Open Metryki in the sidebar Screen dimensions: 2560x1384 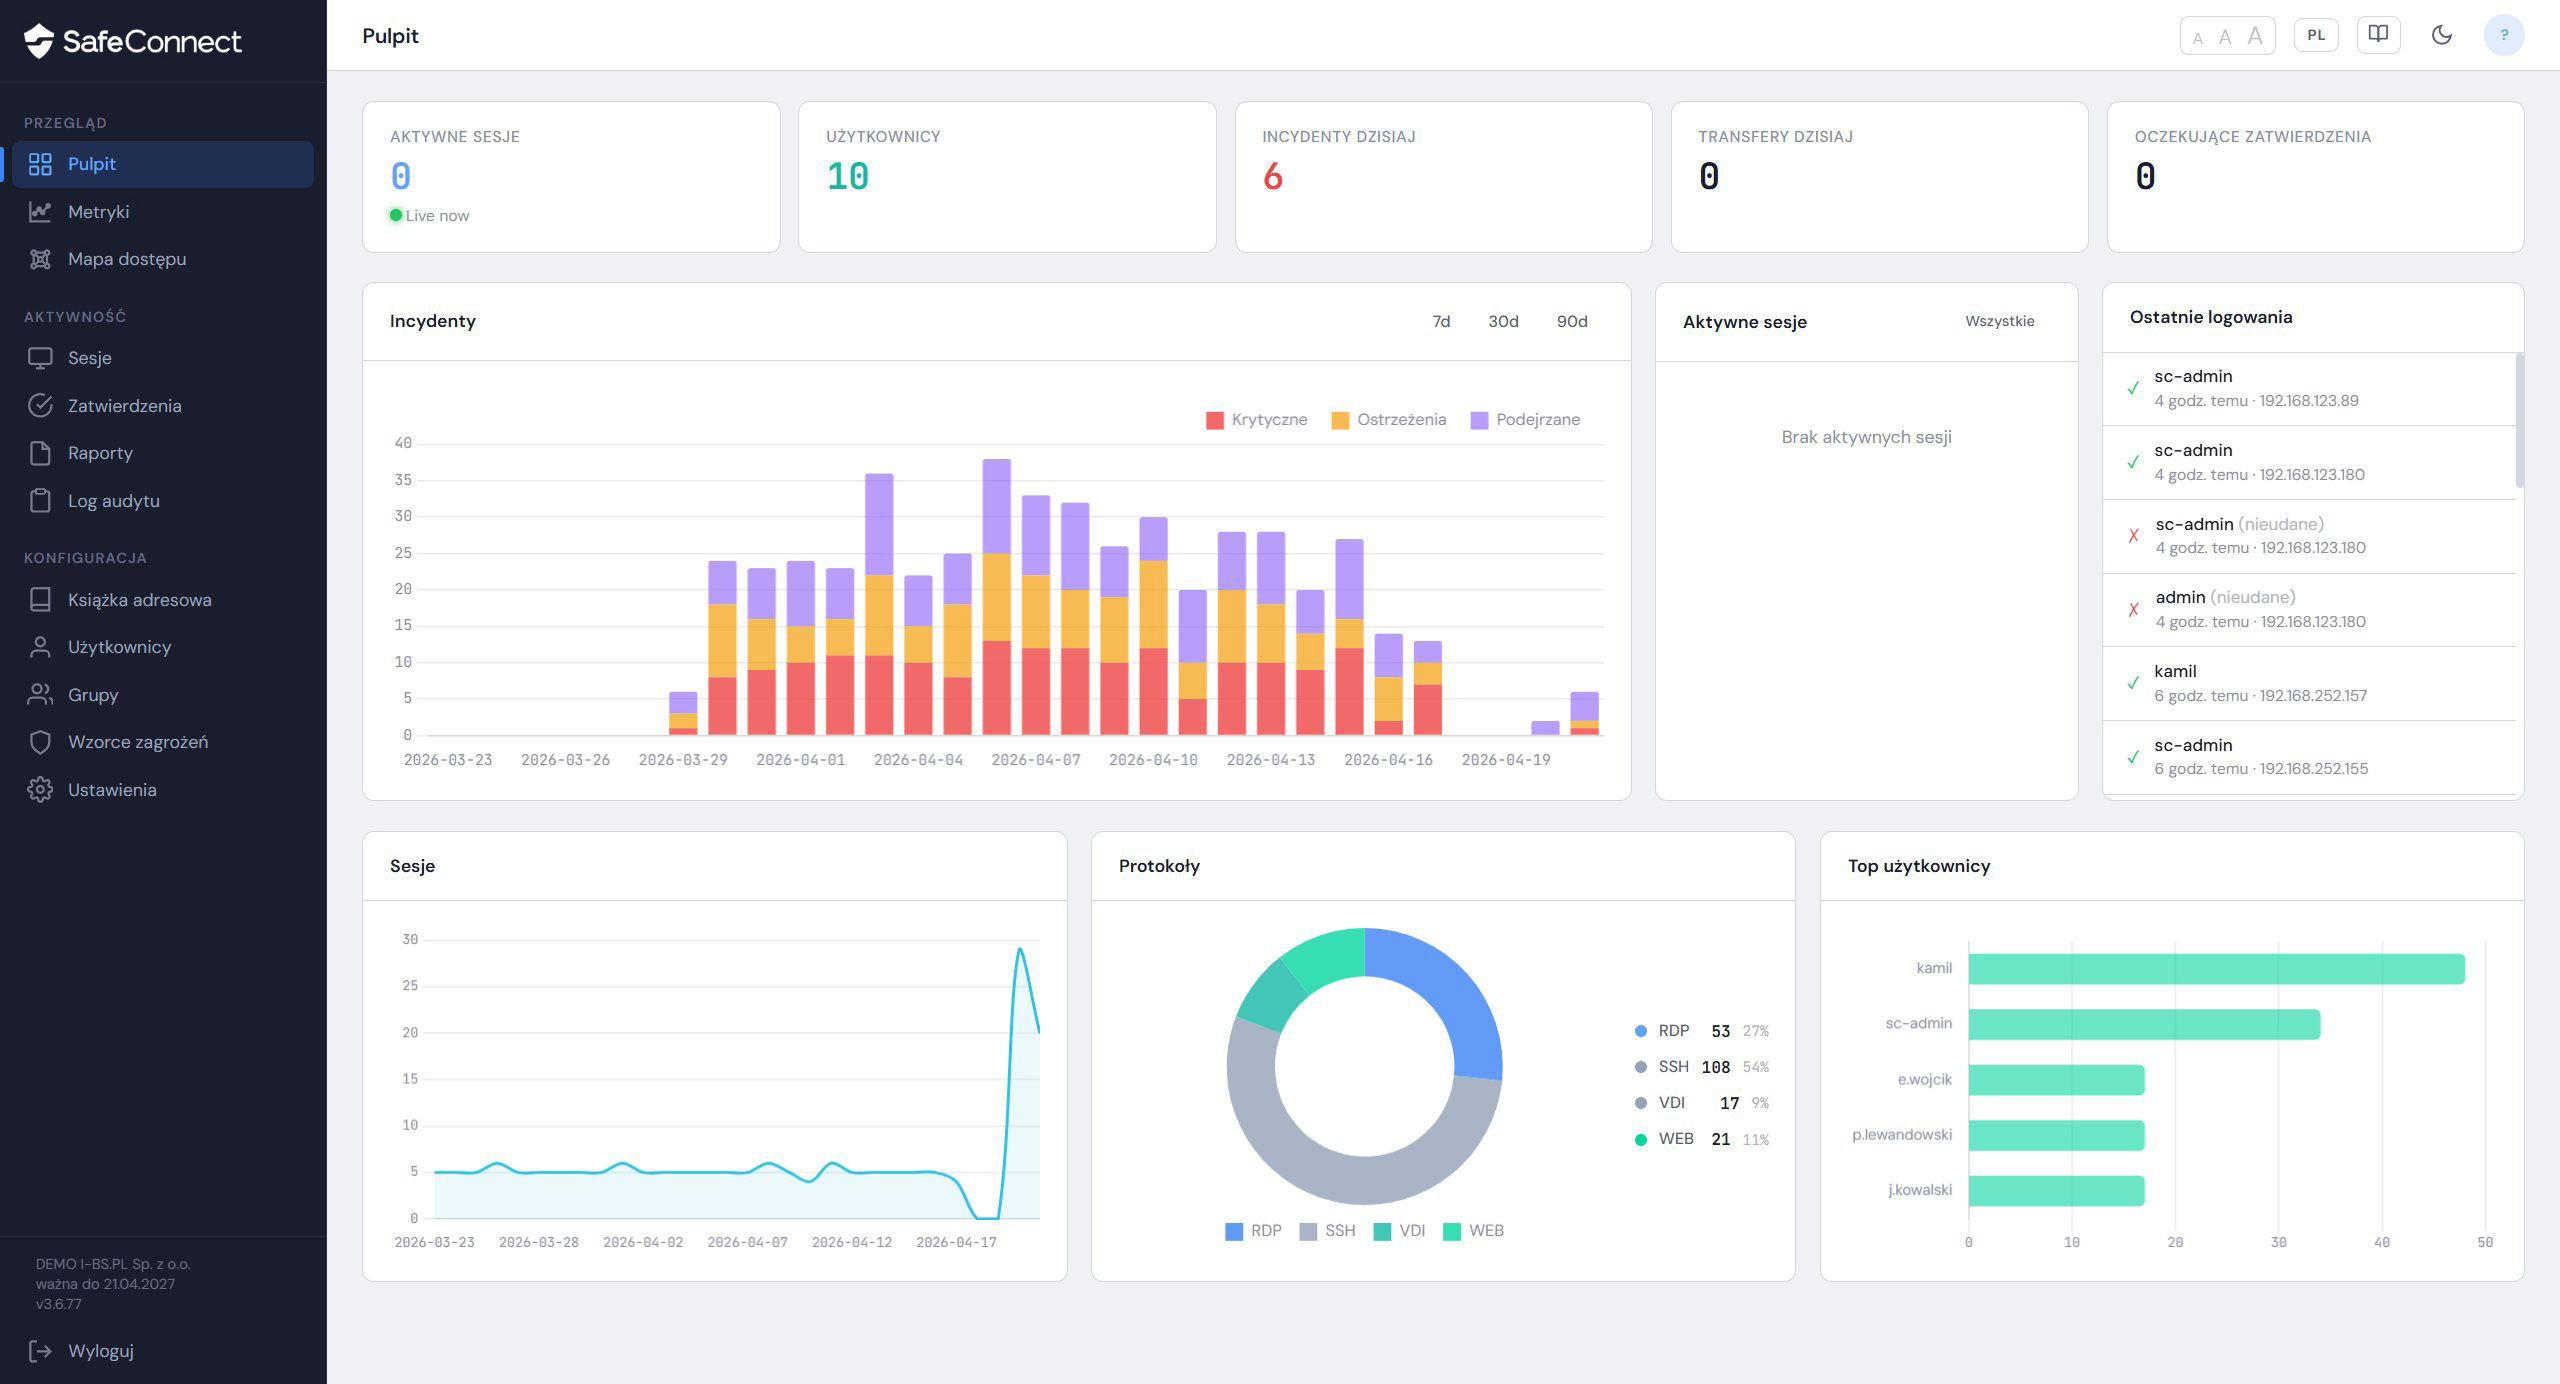point(163,211)
